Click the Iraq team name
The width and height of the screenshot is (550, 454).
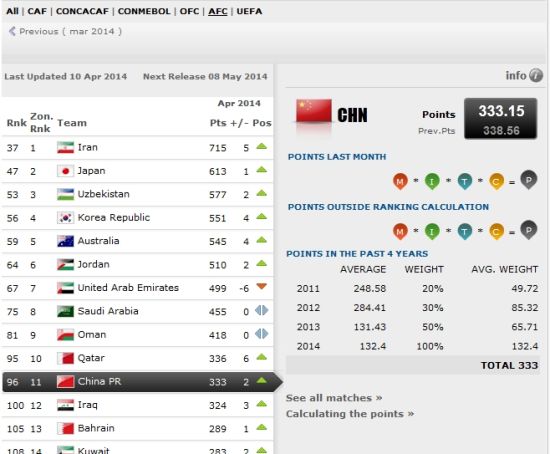(x=87, y=405)
